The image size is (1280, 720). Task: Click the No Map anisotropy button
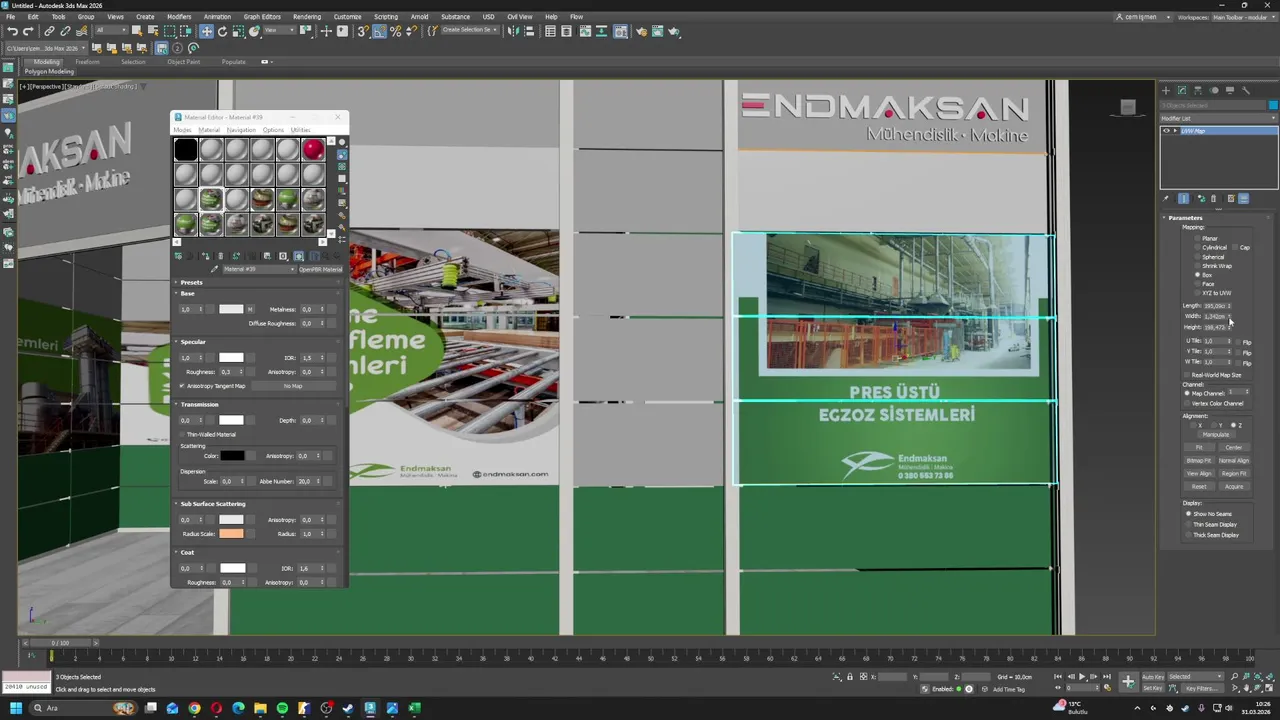coord(293,386)
